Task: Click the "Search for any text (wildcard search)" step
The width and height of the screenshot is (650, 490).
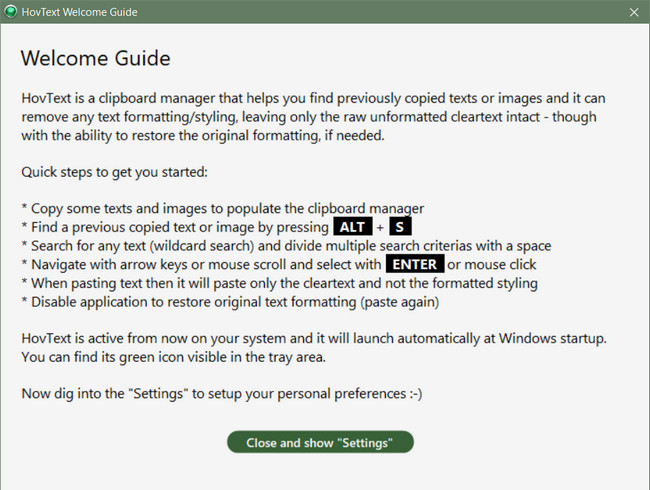Action: [286, 246]
